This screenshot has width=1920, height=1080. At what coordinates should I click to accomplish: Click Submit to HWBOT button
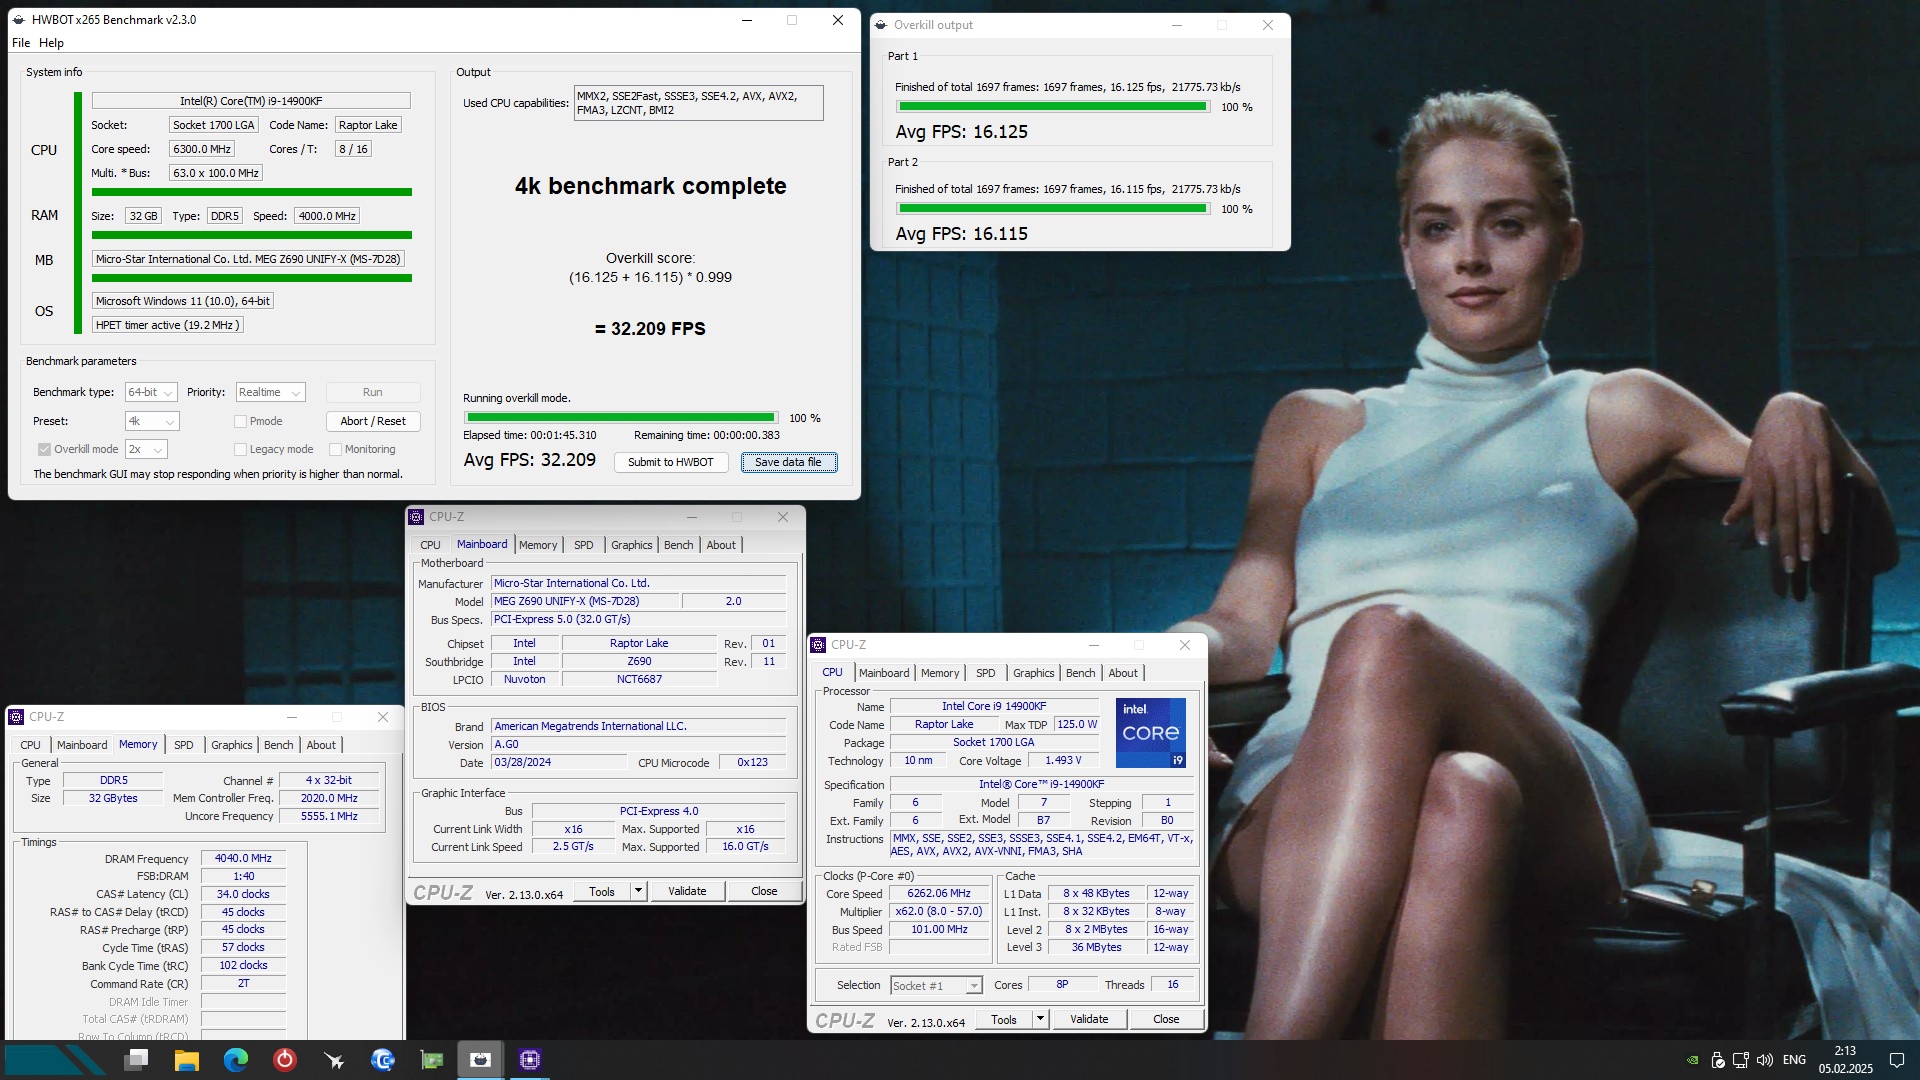670,462
